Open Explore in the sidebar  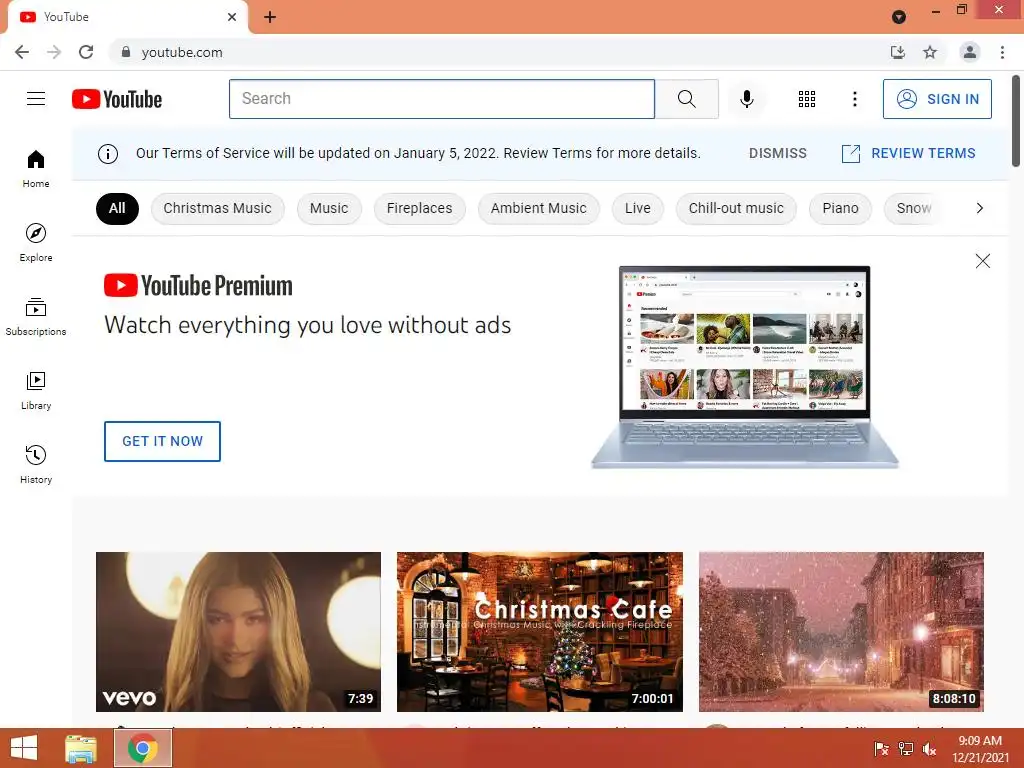(36, 243)
